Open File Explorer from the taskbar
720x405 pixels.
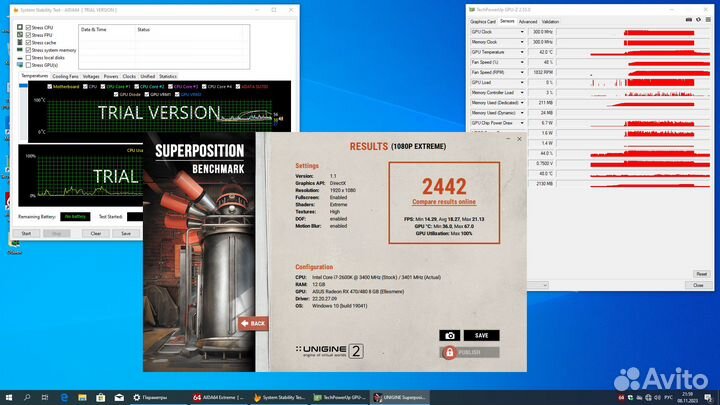coord(82,398)
